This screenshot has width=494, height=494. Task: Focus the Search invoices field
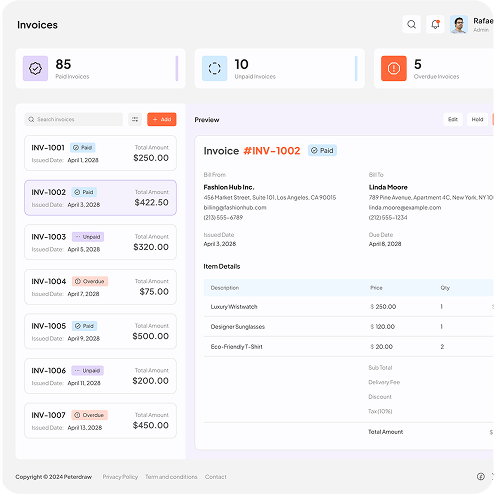click(74, 119)
